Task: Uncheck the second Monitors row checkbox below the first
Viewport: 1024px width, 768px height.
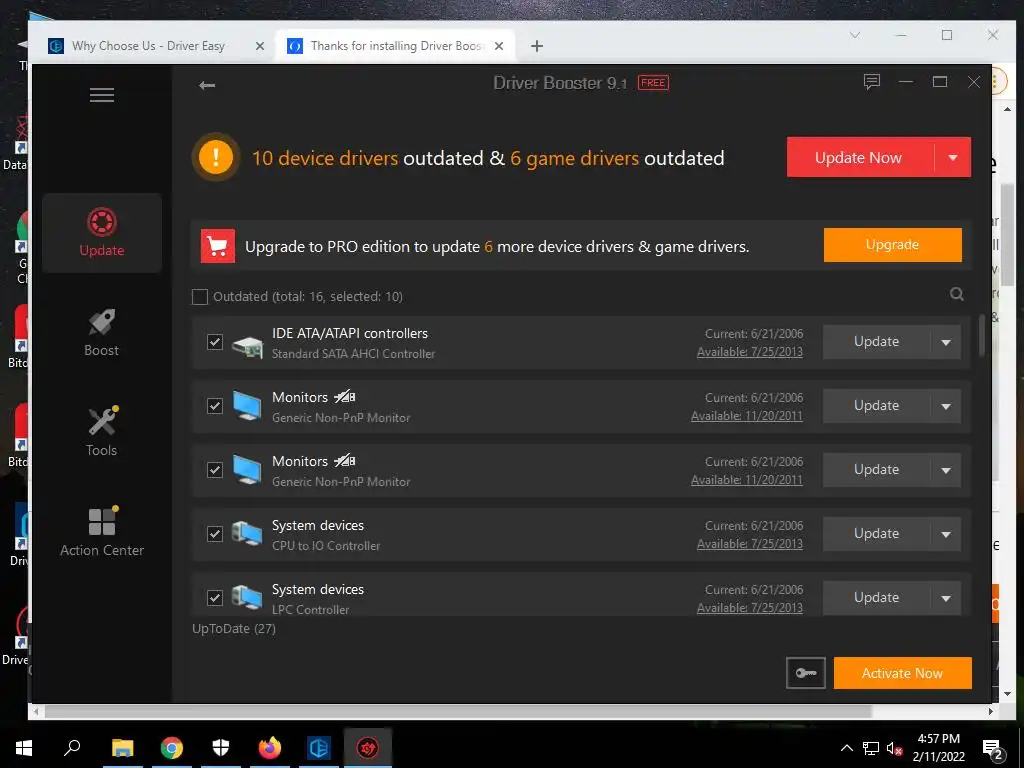Action: pyautogui.click(x=215, y=470)
